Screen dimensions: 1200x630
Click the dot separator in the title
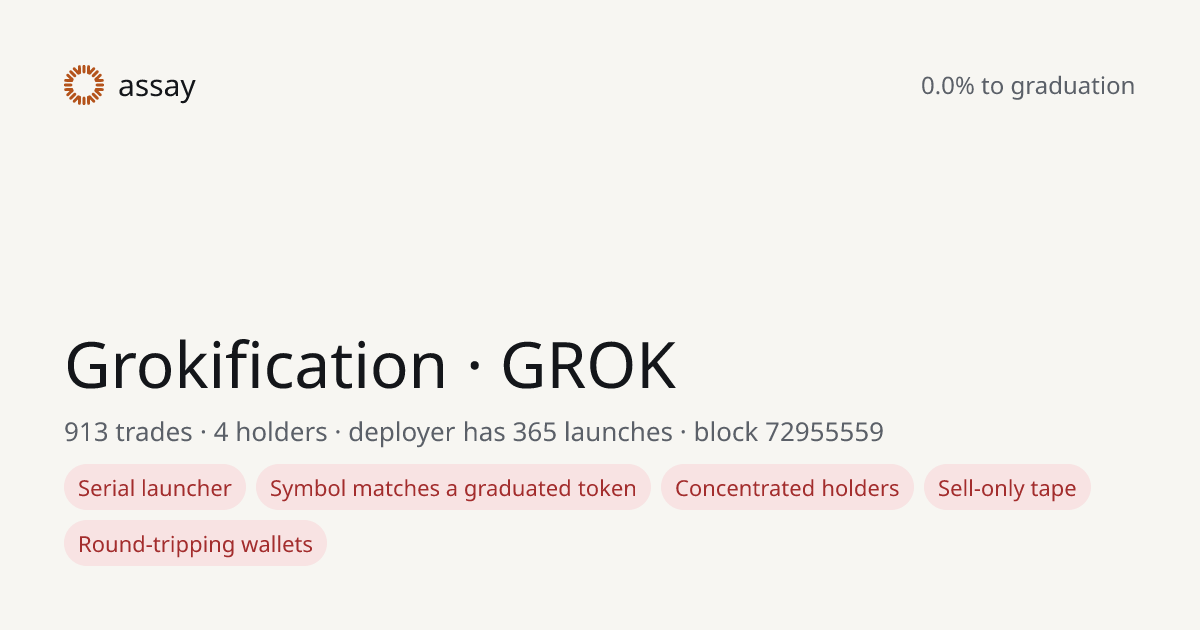[x=474, y=368]
